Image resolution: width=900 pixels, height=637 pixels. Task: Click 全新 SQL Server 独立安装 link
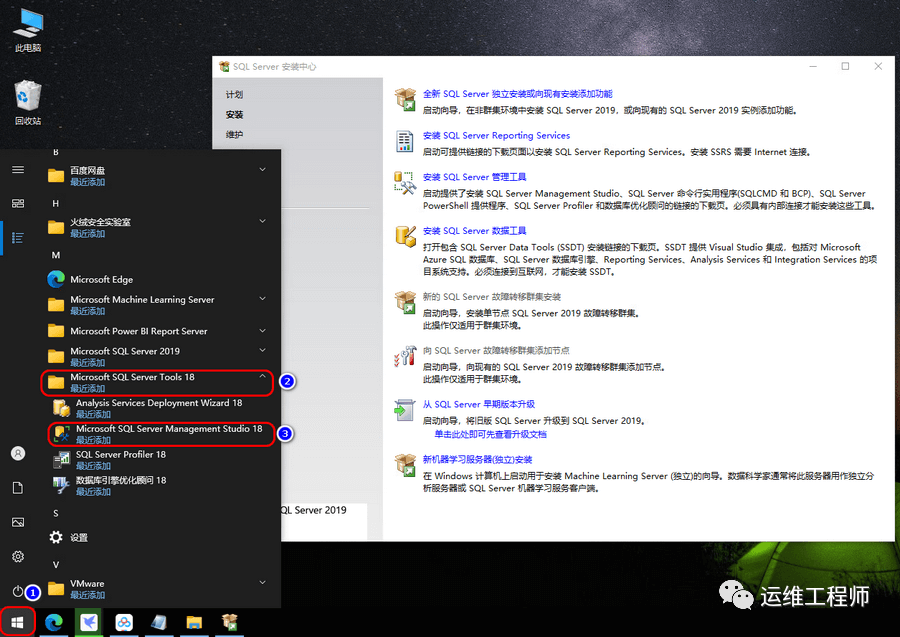pos(517,94)
